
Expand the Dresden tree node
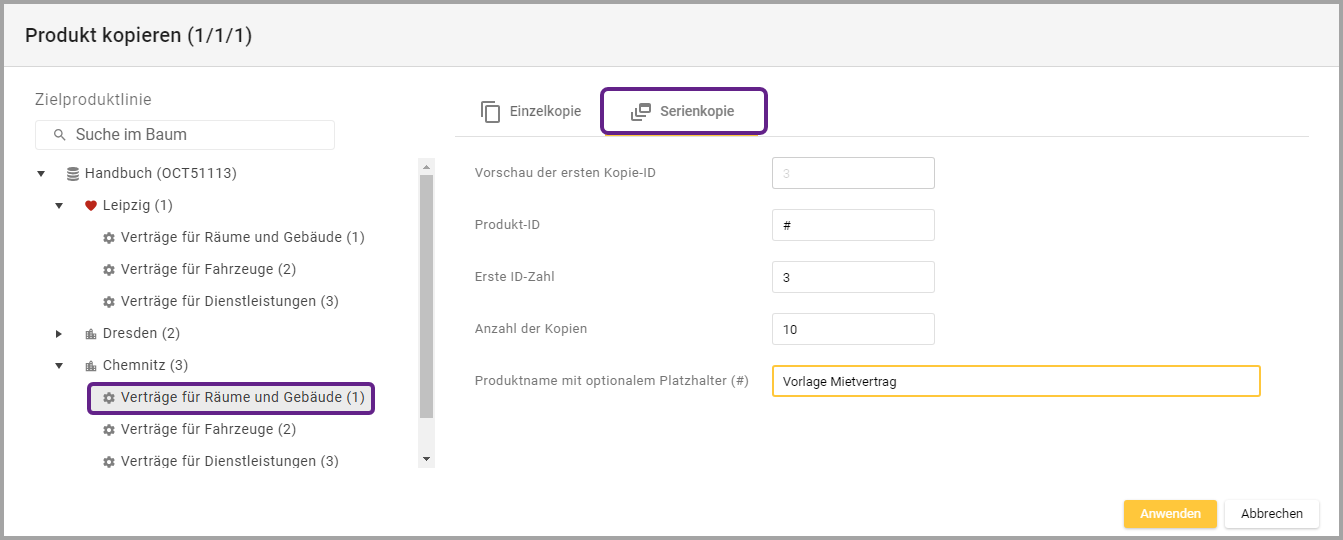click(x=59, y=334)
